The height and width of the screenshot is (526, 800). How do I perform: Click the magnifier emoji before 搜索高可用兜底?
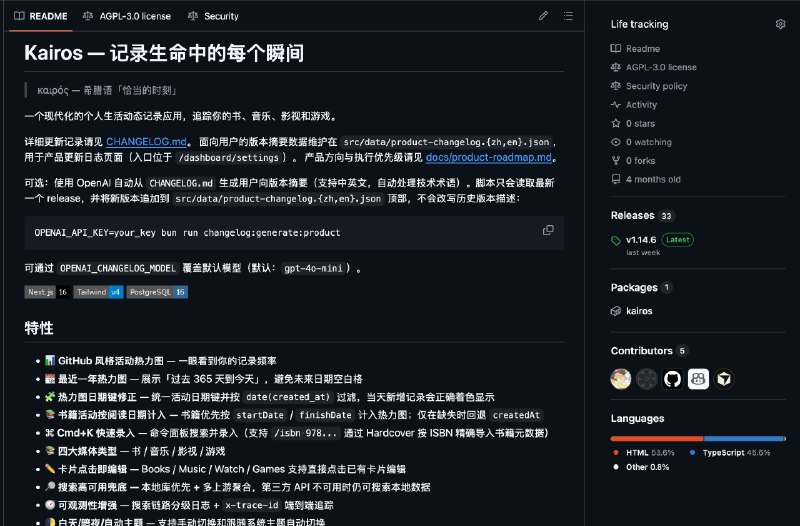50,487
